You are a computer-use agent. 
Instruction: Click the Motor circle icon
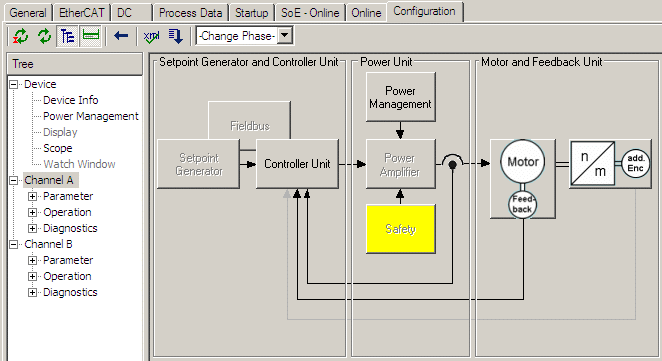523,162
